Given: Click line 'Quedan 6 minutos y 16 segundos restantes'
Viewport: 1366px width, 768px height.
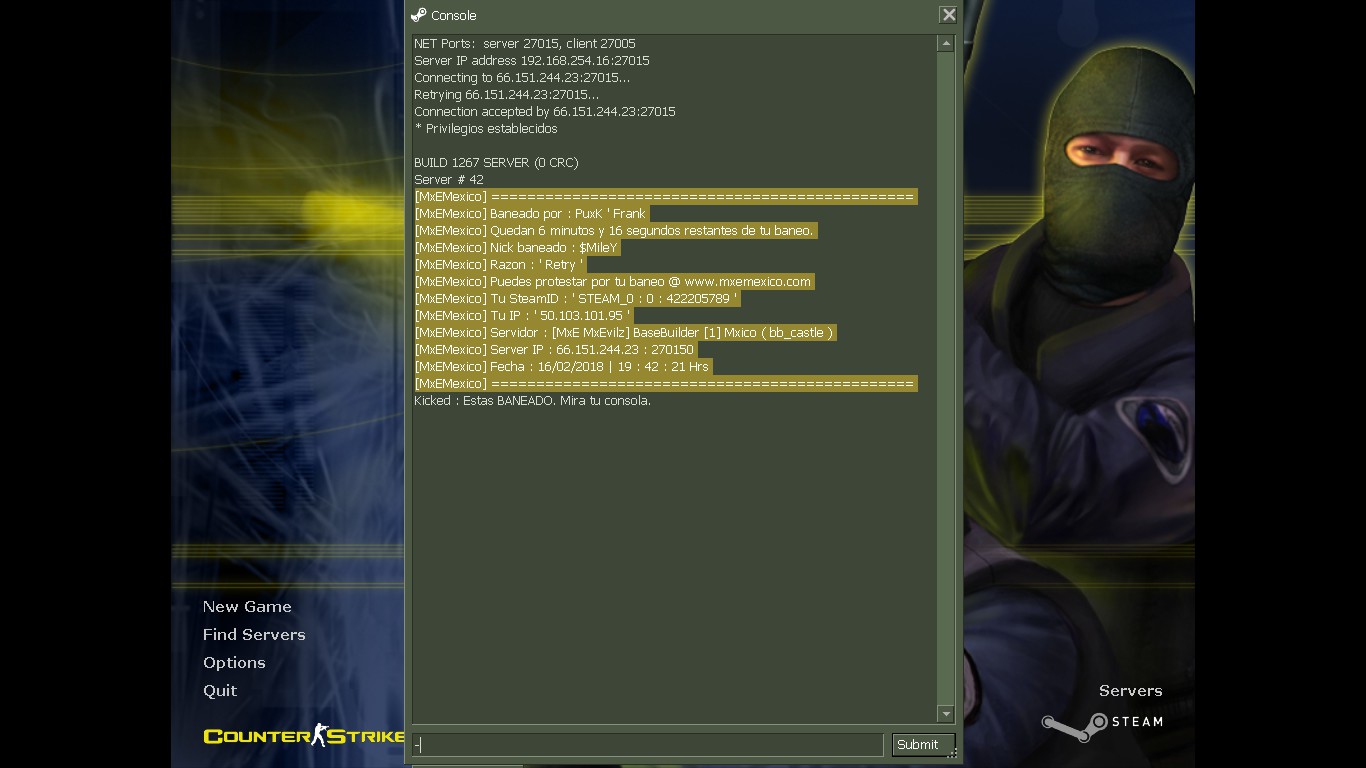Looking at the screenshot, I should [x=615, y=231].
